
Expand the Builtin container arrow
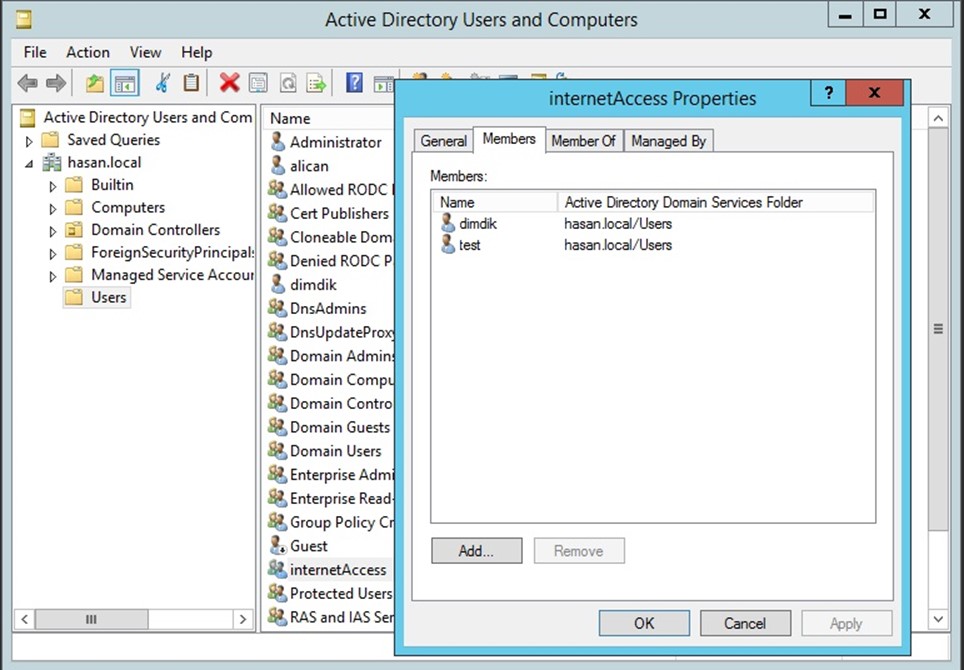coord(53,186)
